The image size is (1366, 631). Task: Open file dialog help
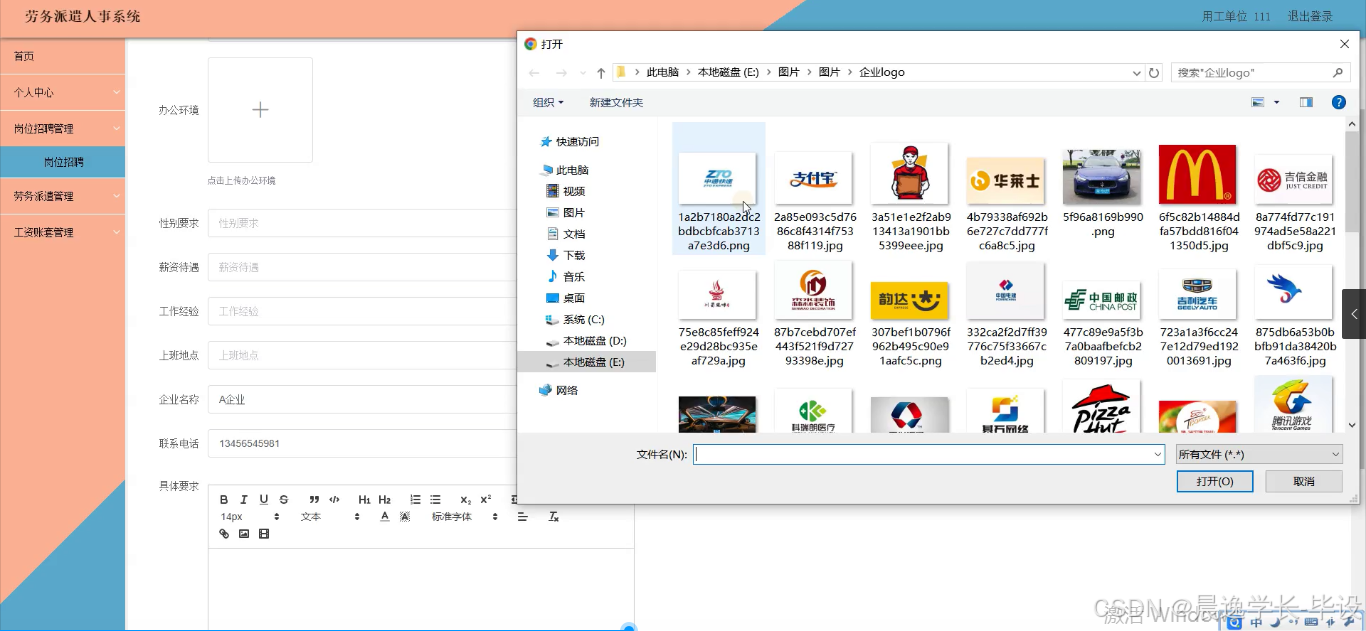(x=1339, y=102)
